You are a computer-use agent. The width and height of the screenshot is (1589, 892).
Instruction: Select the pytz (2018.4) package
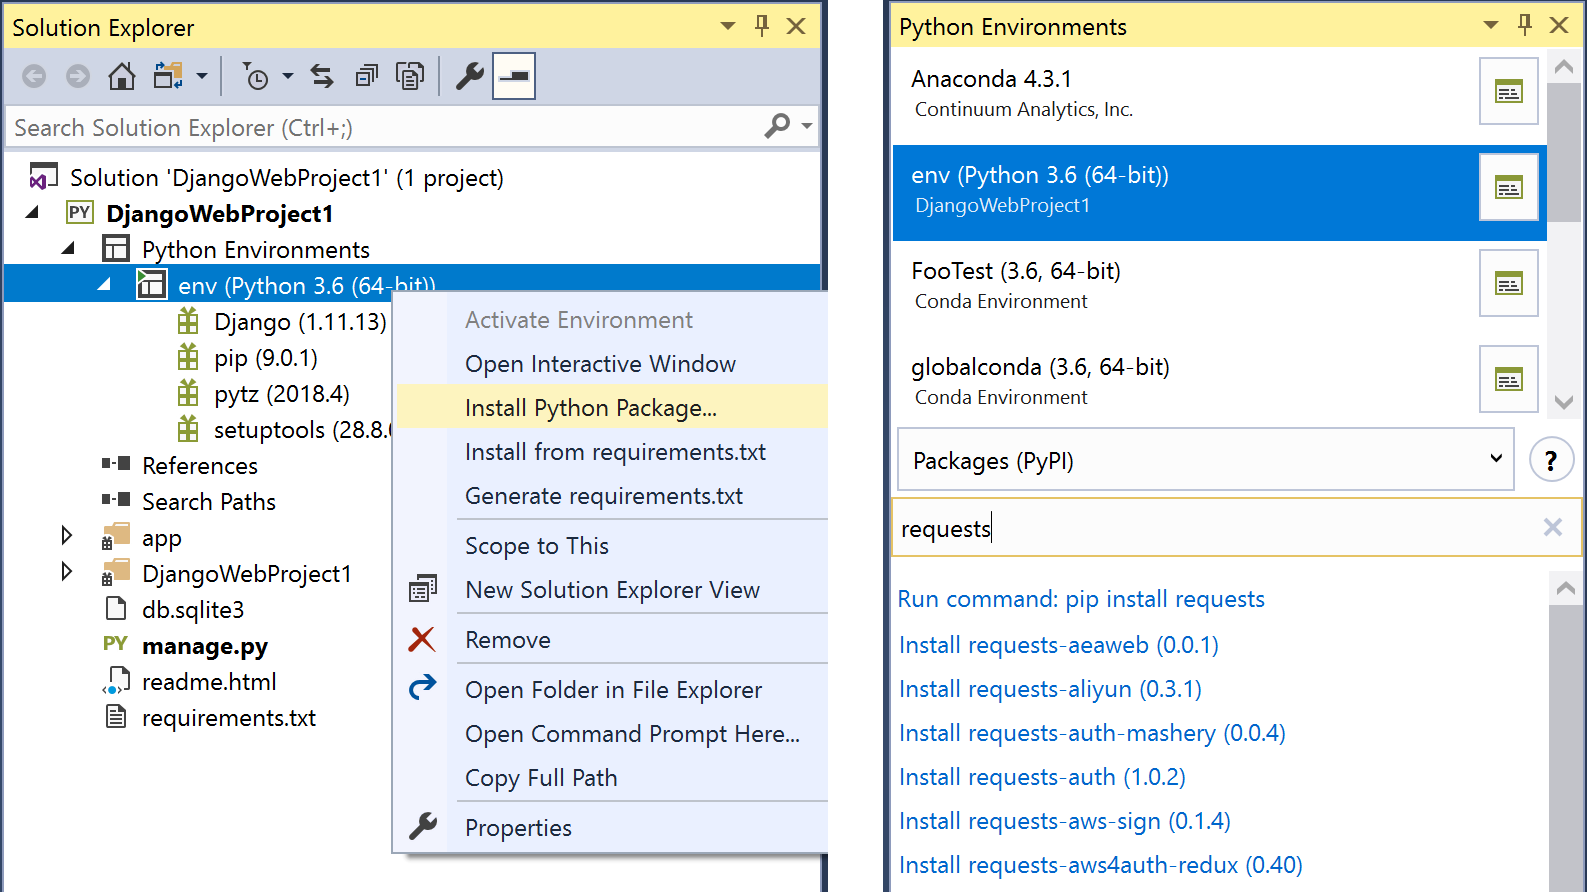coord(282,394)
